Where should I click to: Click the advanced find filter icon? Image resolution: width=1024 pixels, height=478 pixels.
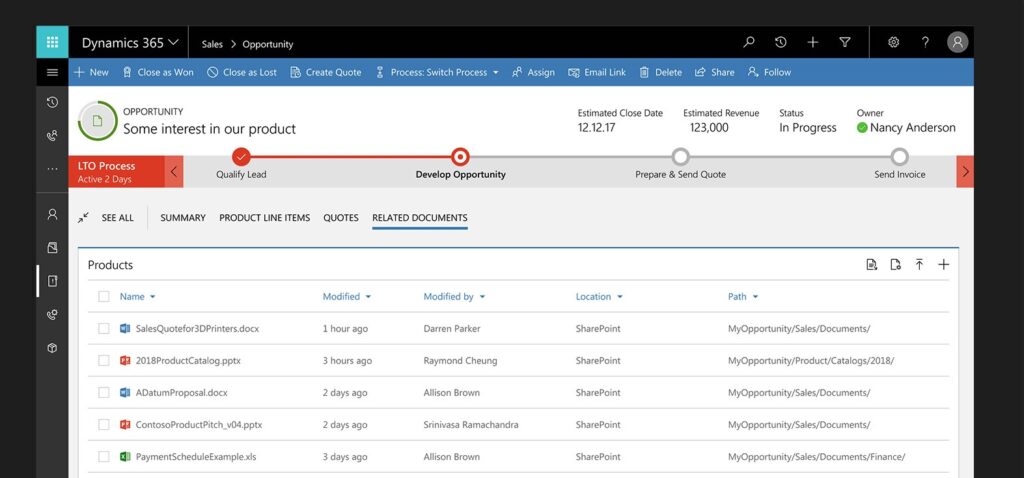[845, 43]
